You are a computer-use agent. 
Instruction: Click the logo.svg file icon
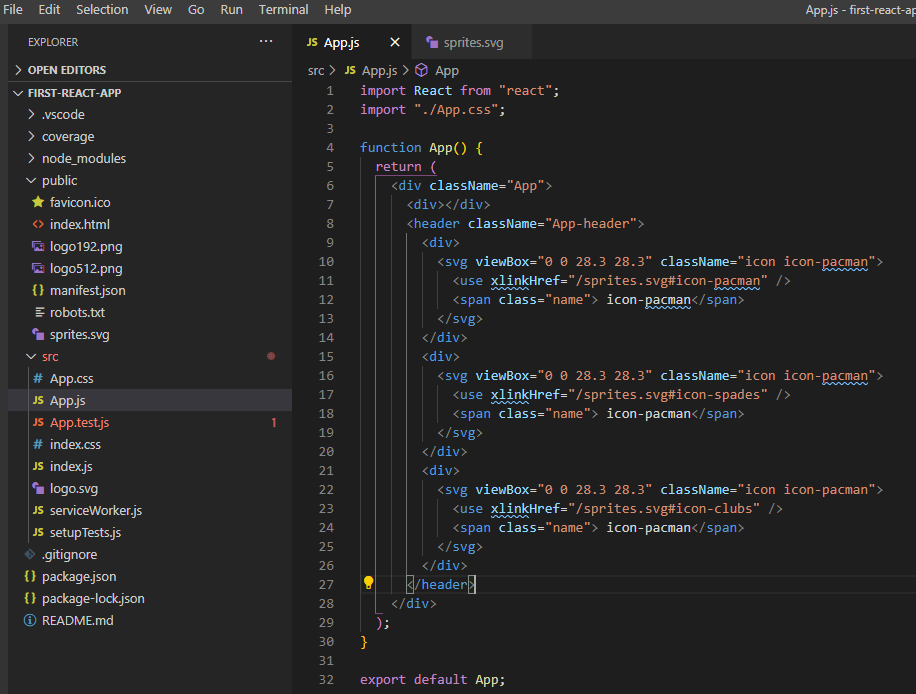pyautogui.click(x=38, y=488)
